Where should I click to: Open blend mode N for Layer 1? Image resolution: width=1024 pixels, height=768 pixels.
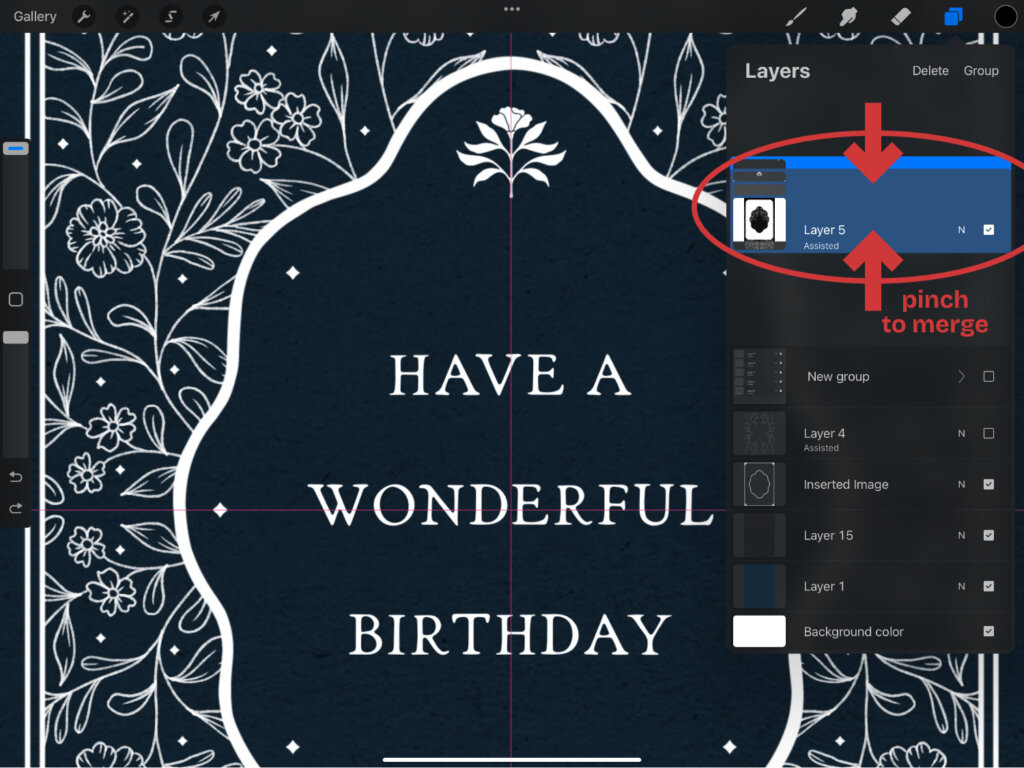(961, 586)
